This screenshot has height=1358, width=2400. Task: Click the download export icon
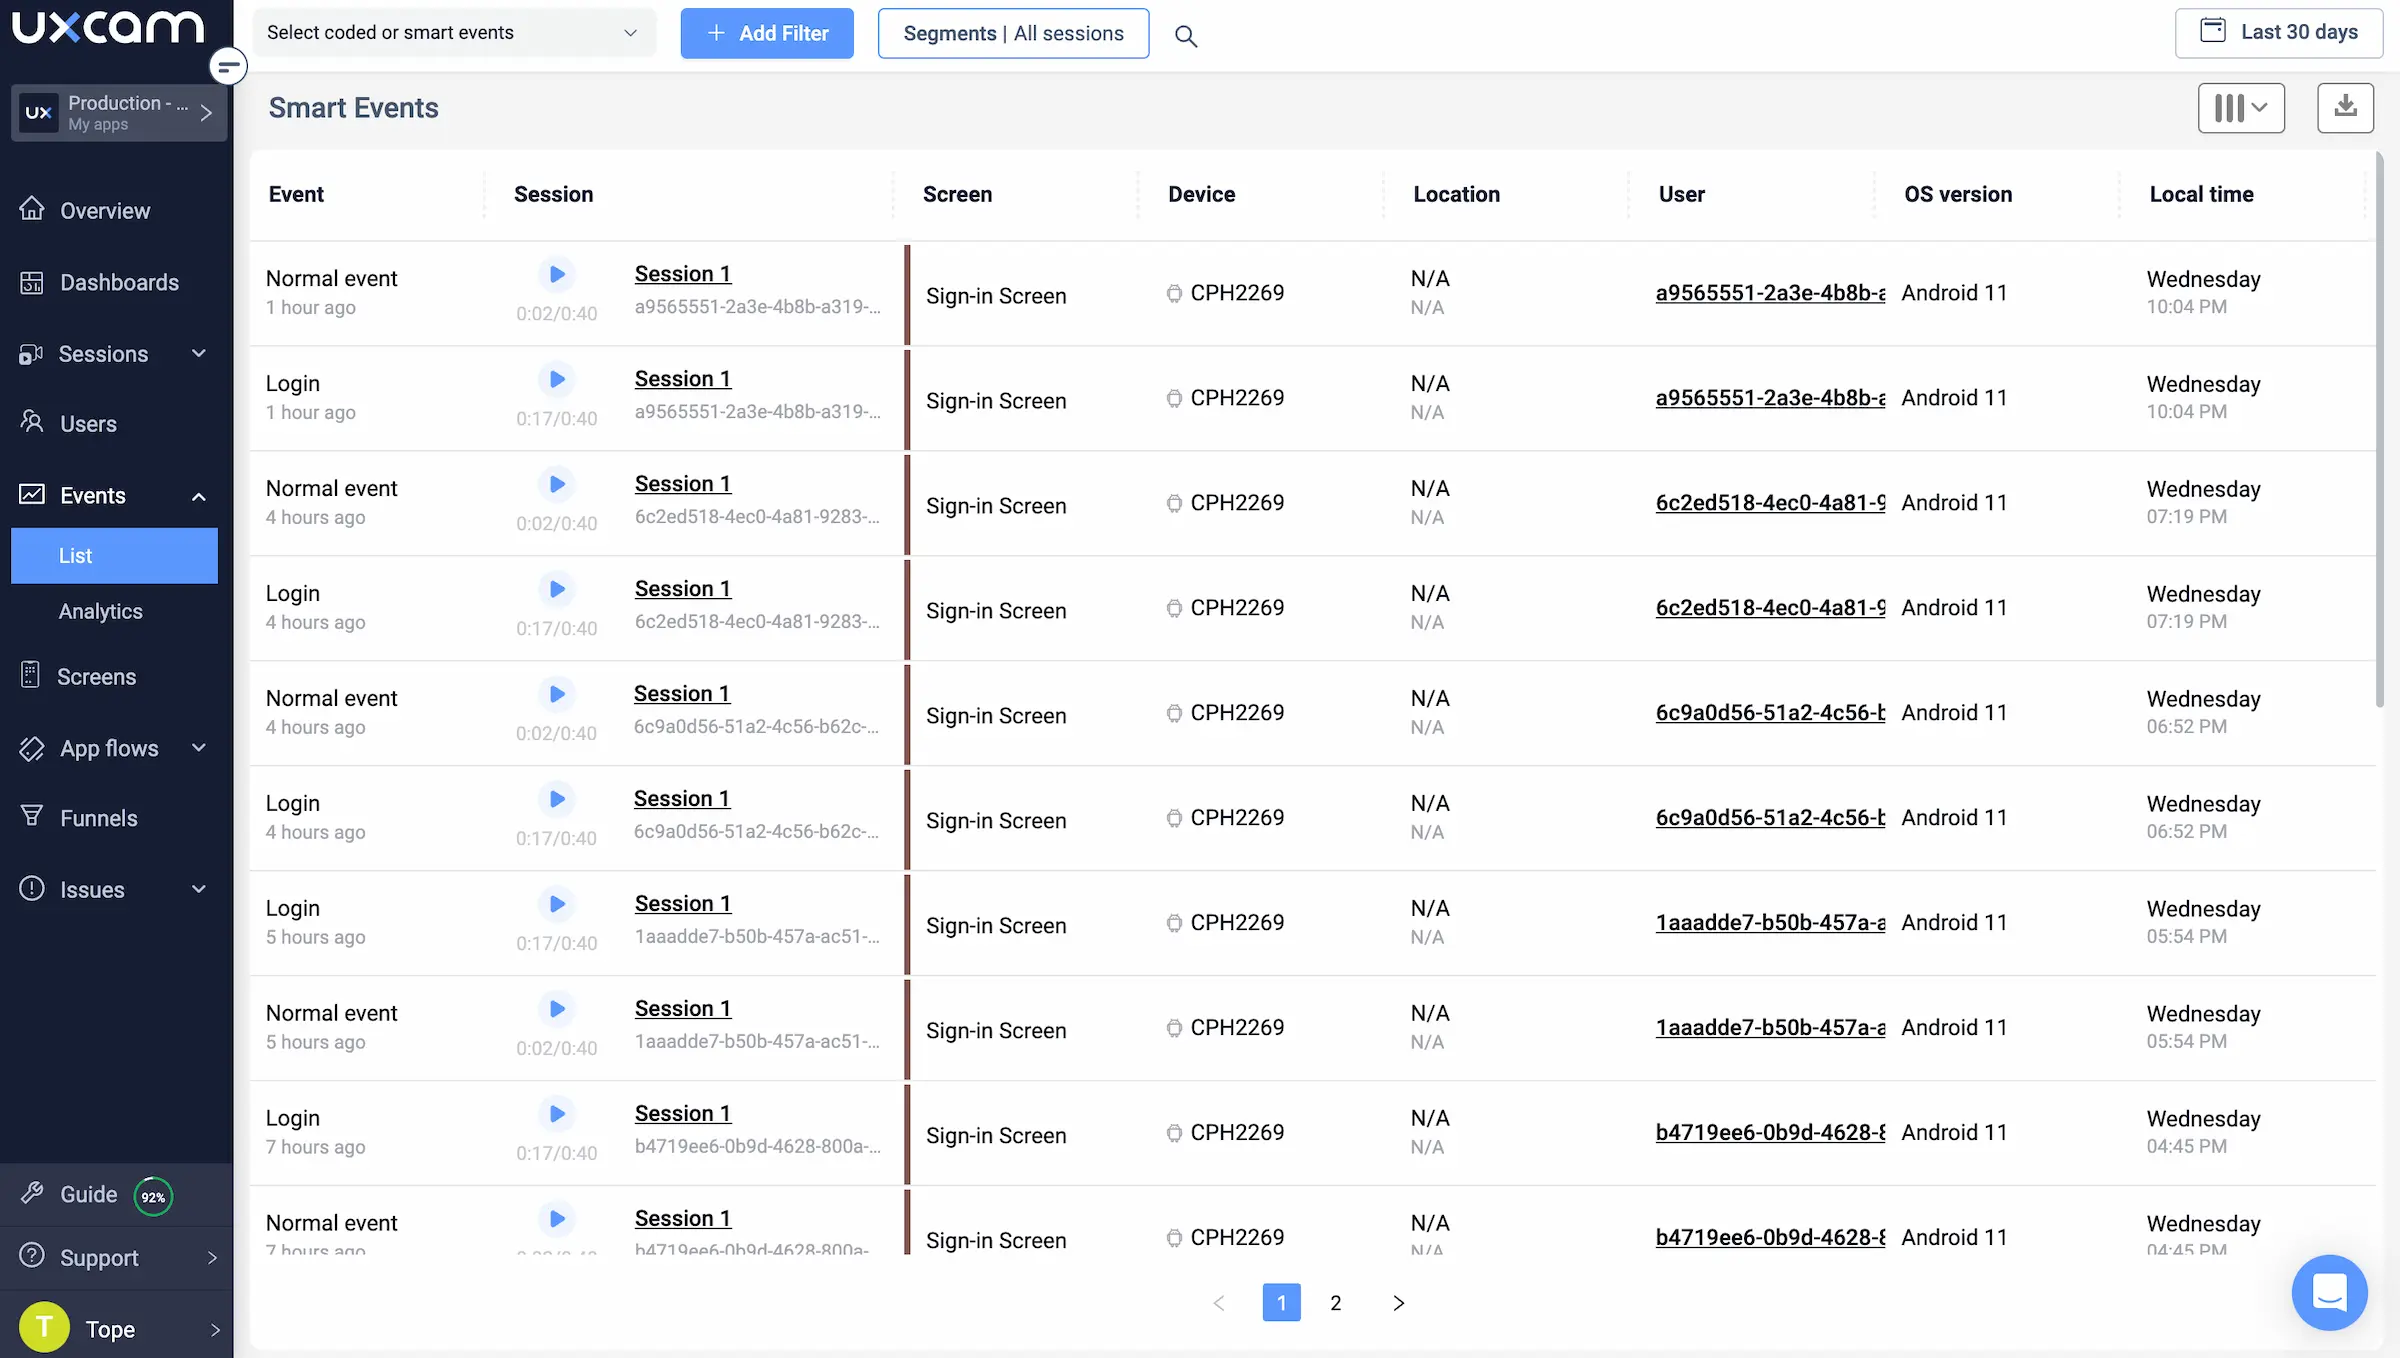point(2345,107)
